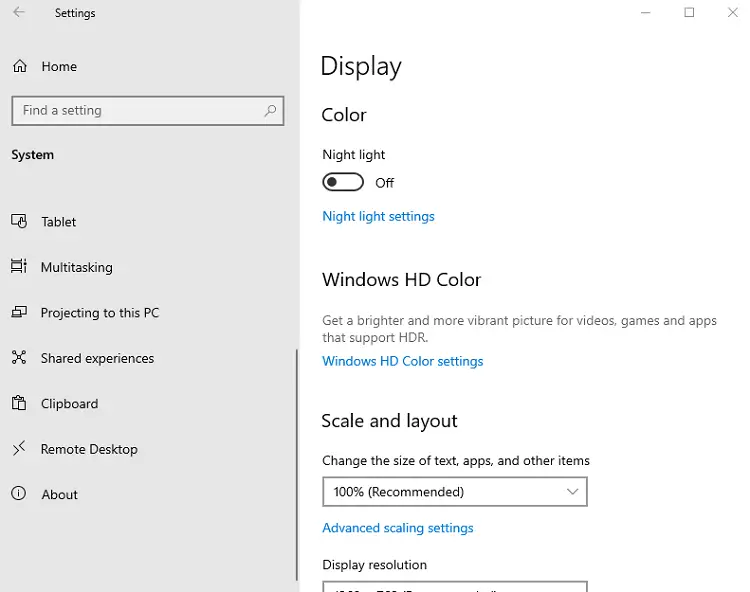Viewport: 750px width, 592px height.
Task: Click the back arrow in Settings
Action: click(19, 12)
